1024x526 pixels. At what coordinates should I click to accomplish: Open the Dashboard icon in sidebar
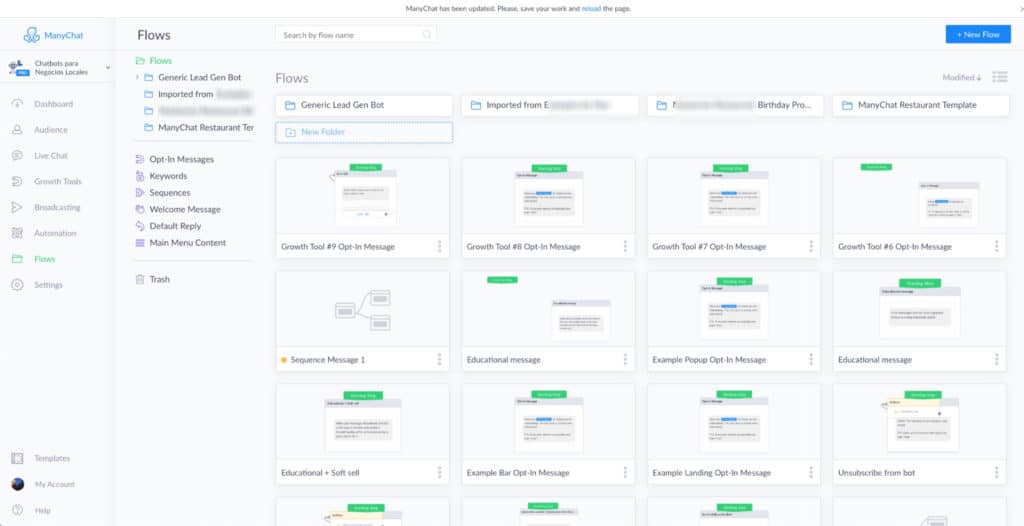pyautogui.click(x=18, y=104)
